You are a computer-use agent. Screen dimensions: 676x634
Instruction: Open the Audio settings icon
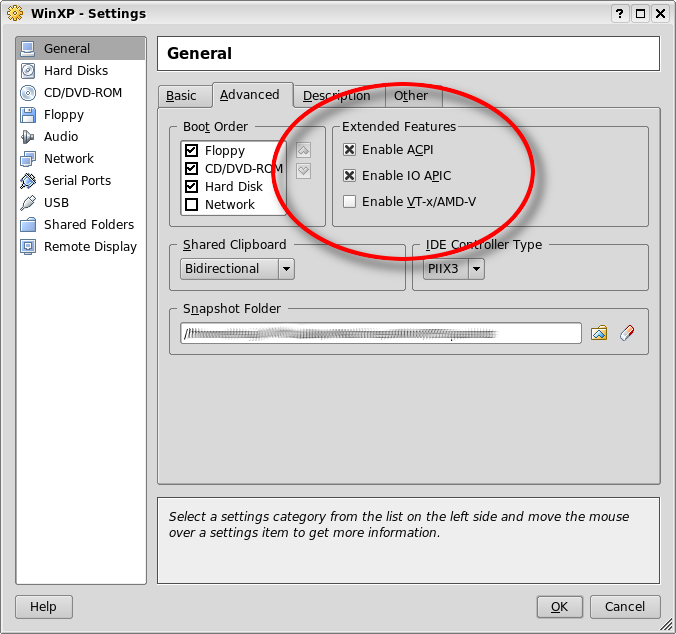28,137
